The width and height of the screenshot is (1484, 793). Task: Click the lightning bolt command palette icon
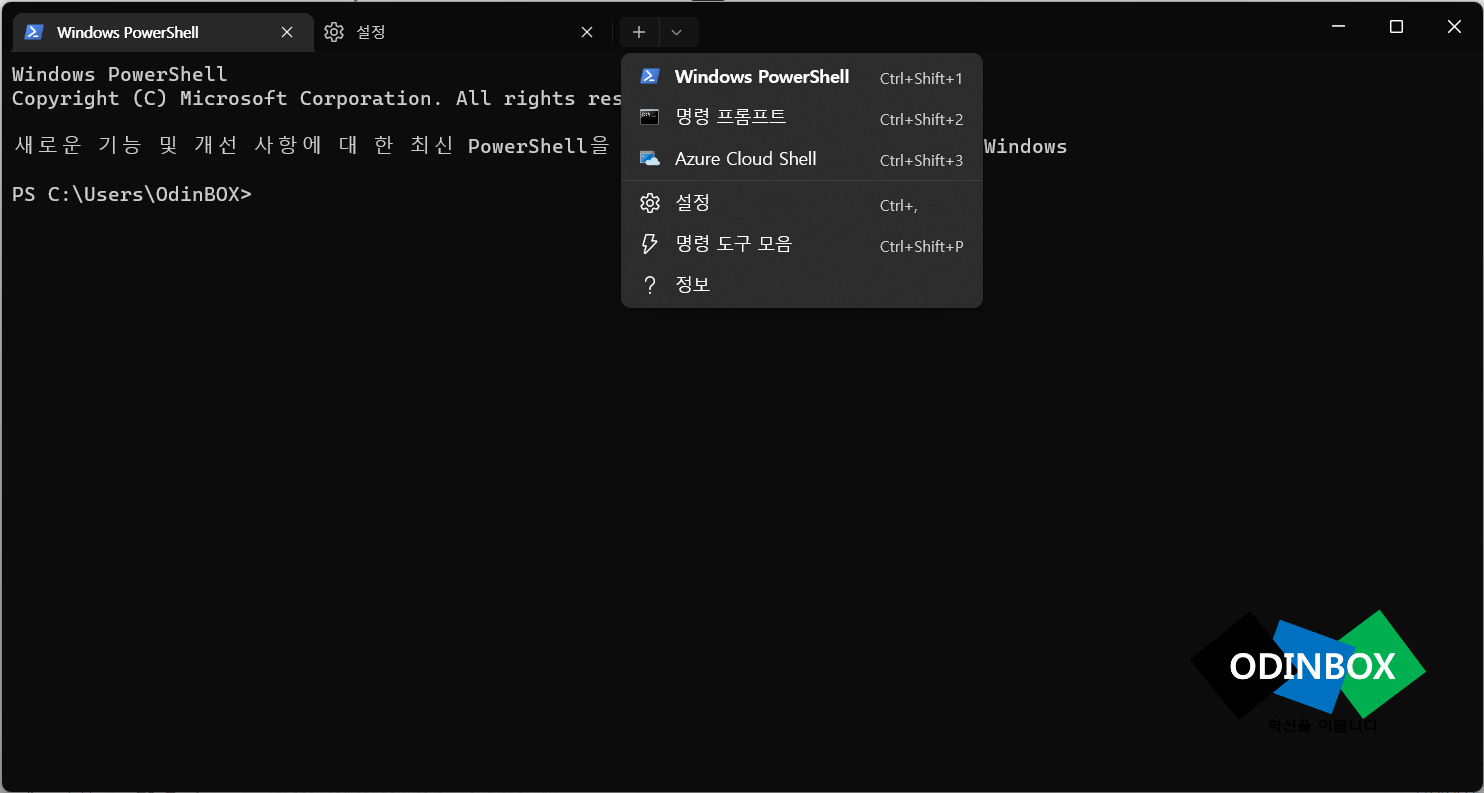point(650,245)
